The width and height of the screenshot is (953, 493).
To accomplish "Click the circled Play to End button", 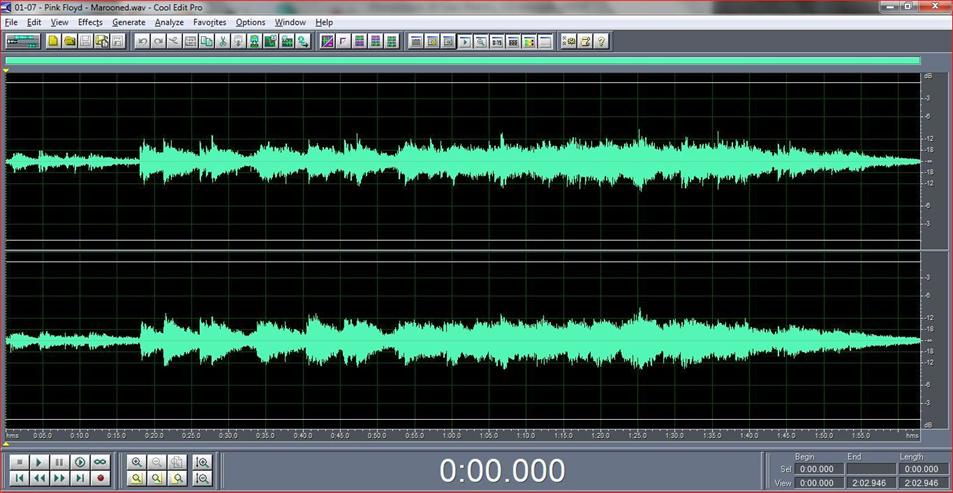I will [x=80, y=462].
